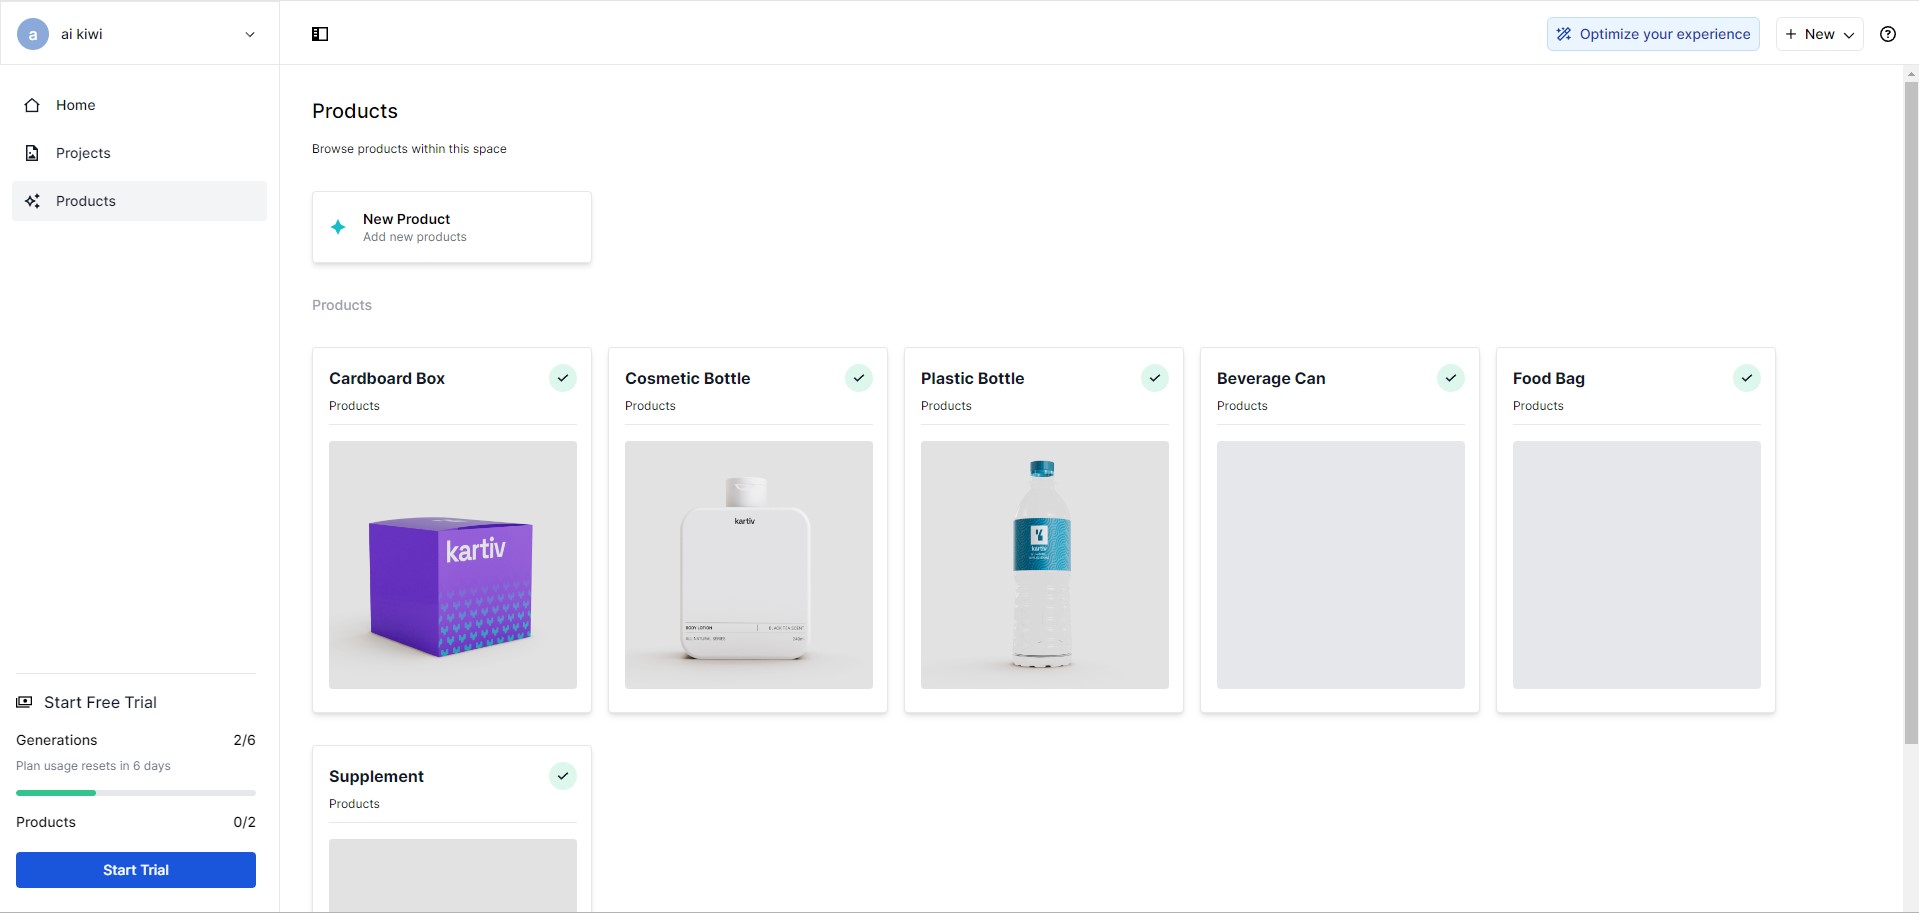Go to Home in sidebar
Viewport: 1919px width, 913px height.
pyautogui.click(x=139, y=105)
